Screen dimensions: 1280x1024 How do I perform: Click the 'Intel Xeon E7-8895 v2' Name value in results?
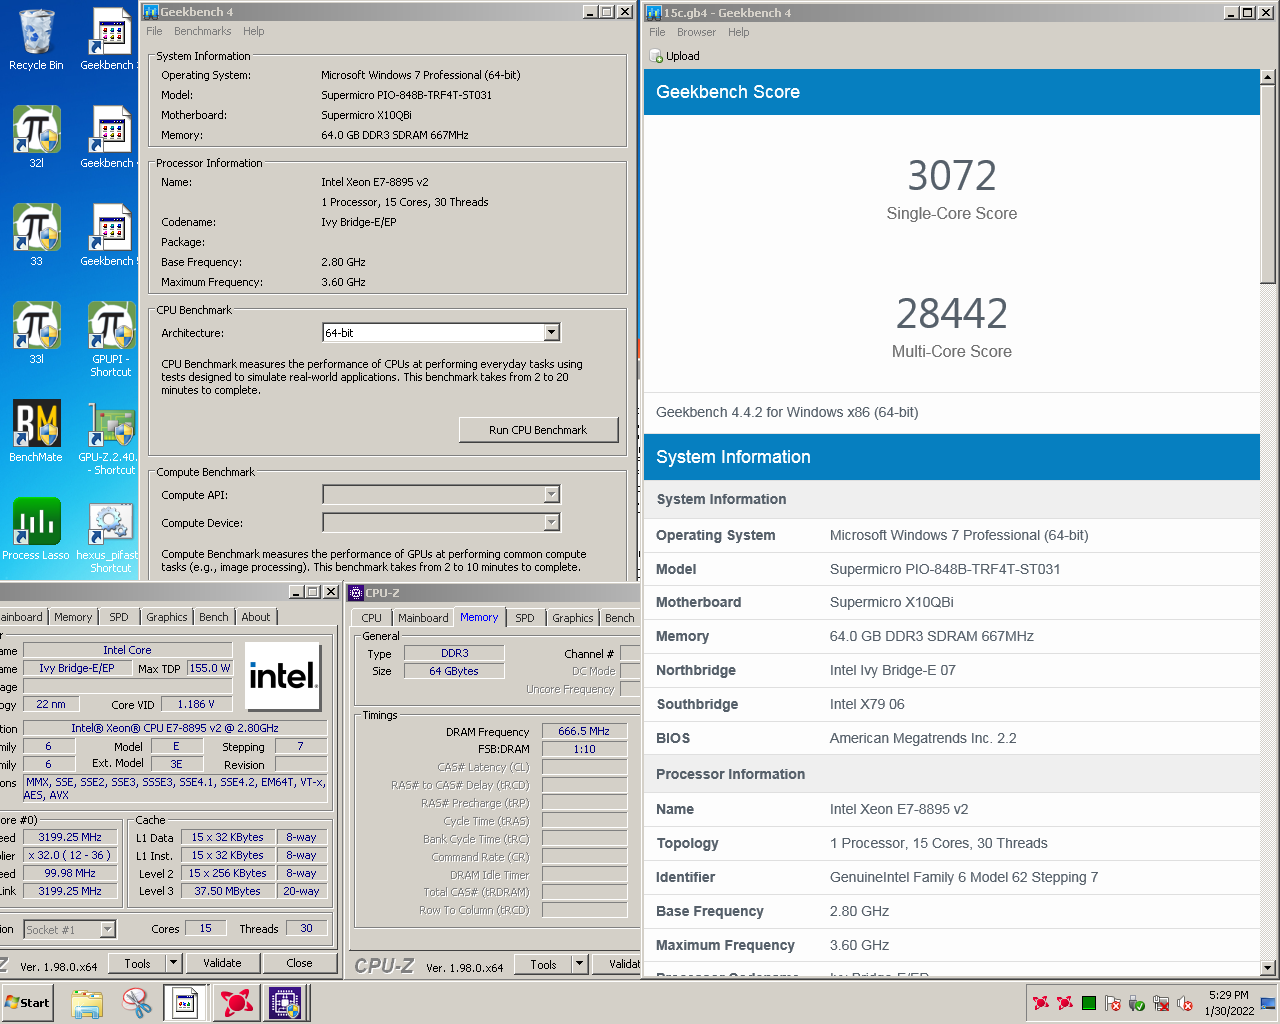coord(899,809)
